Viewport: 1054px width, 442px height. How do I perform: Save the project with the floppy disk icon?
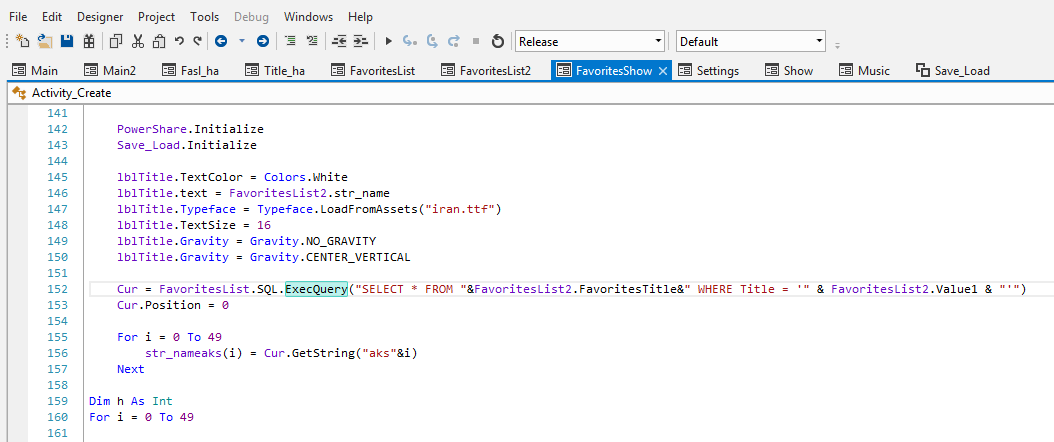[x=67, y=42]
